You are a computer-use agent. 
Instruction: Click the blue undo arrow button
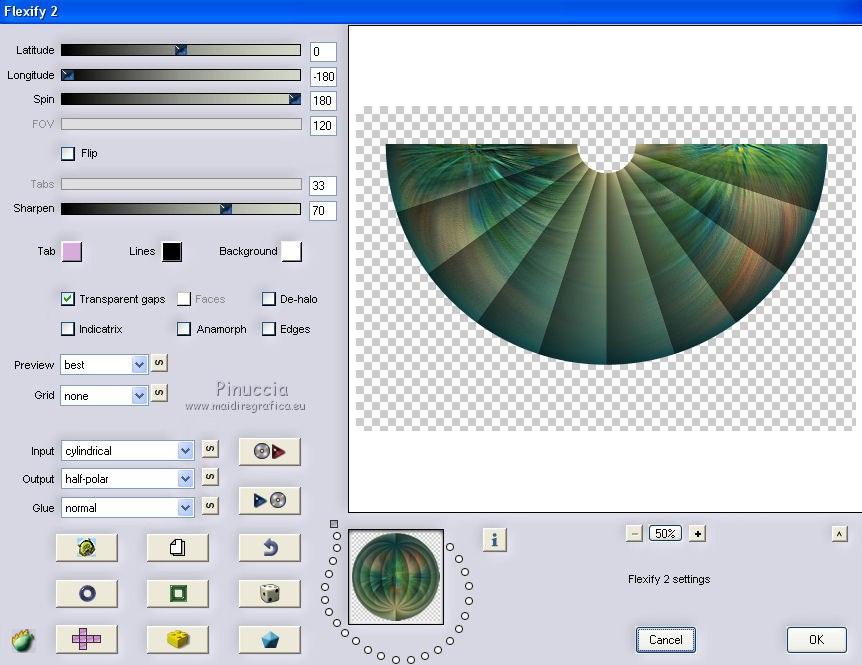269,547
